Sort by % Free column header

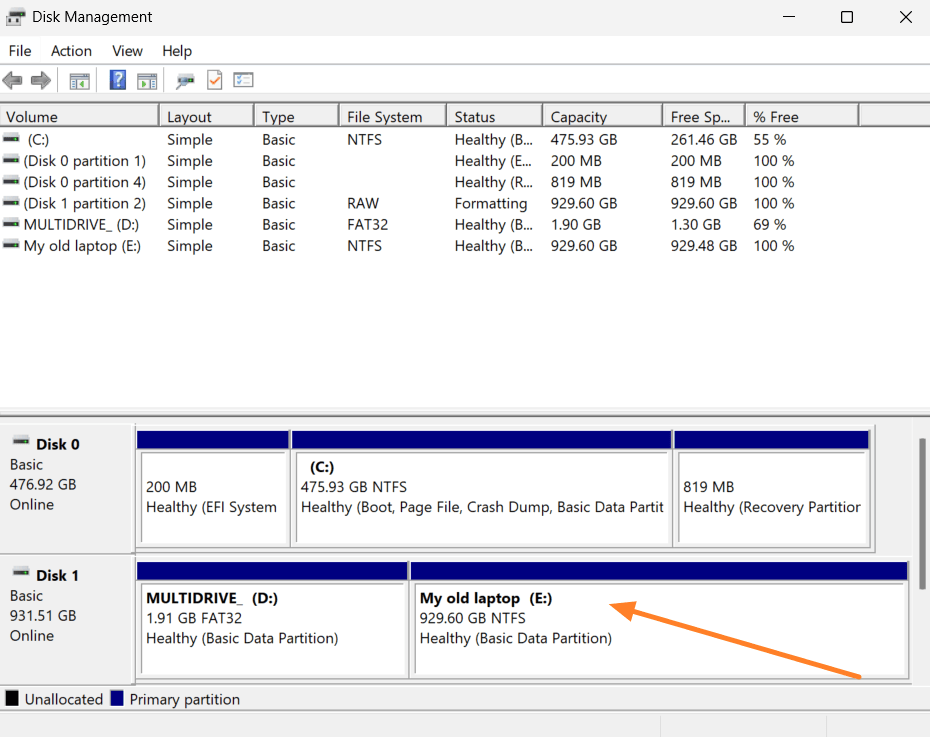click(x=802, y=117)
